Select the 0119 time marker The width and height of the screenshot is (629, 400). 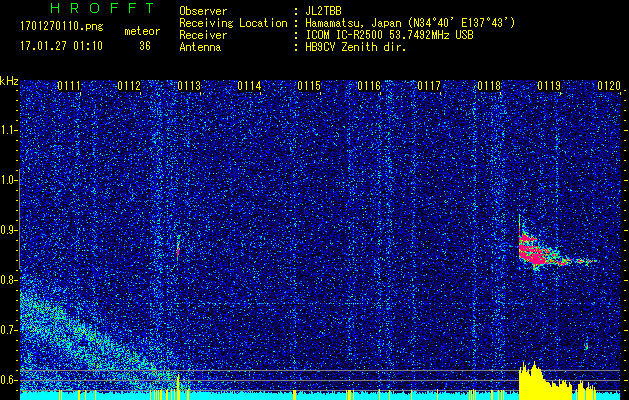tap(548, 86)
